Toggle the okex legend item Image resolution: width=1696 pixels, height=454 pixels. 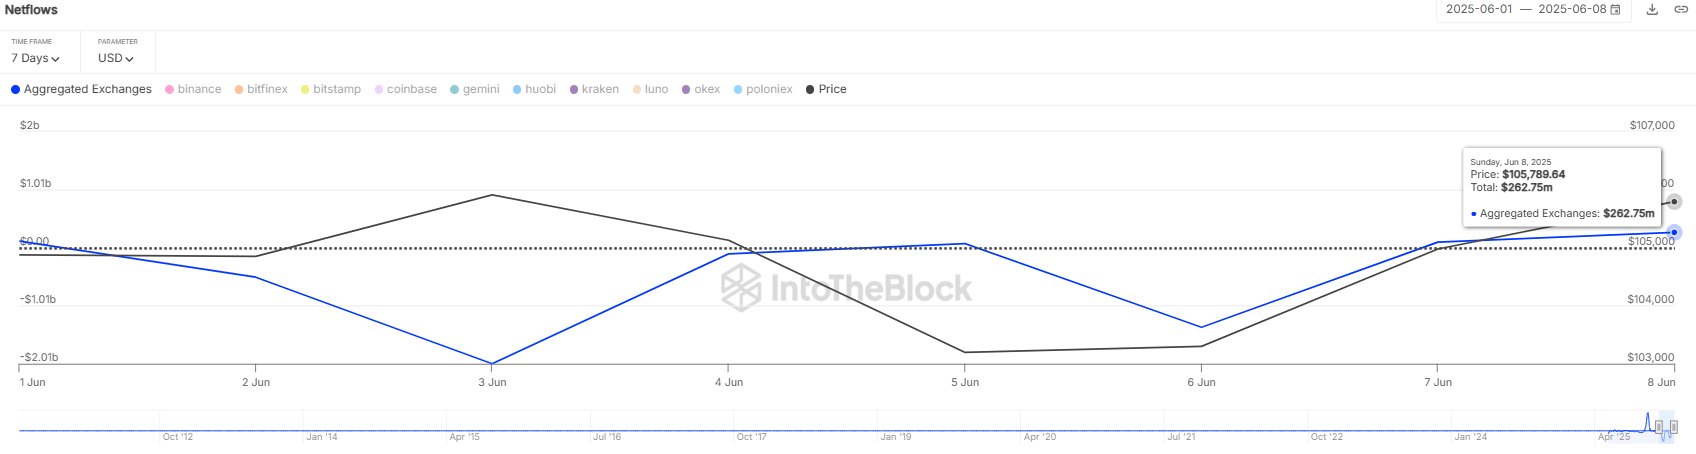[x=701, y=89]
